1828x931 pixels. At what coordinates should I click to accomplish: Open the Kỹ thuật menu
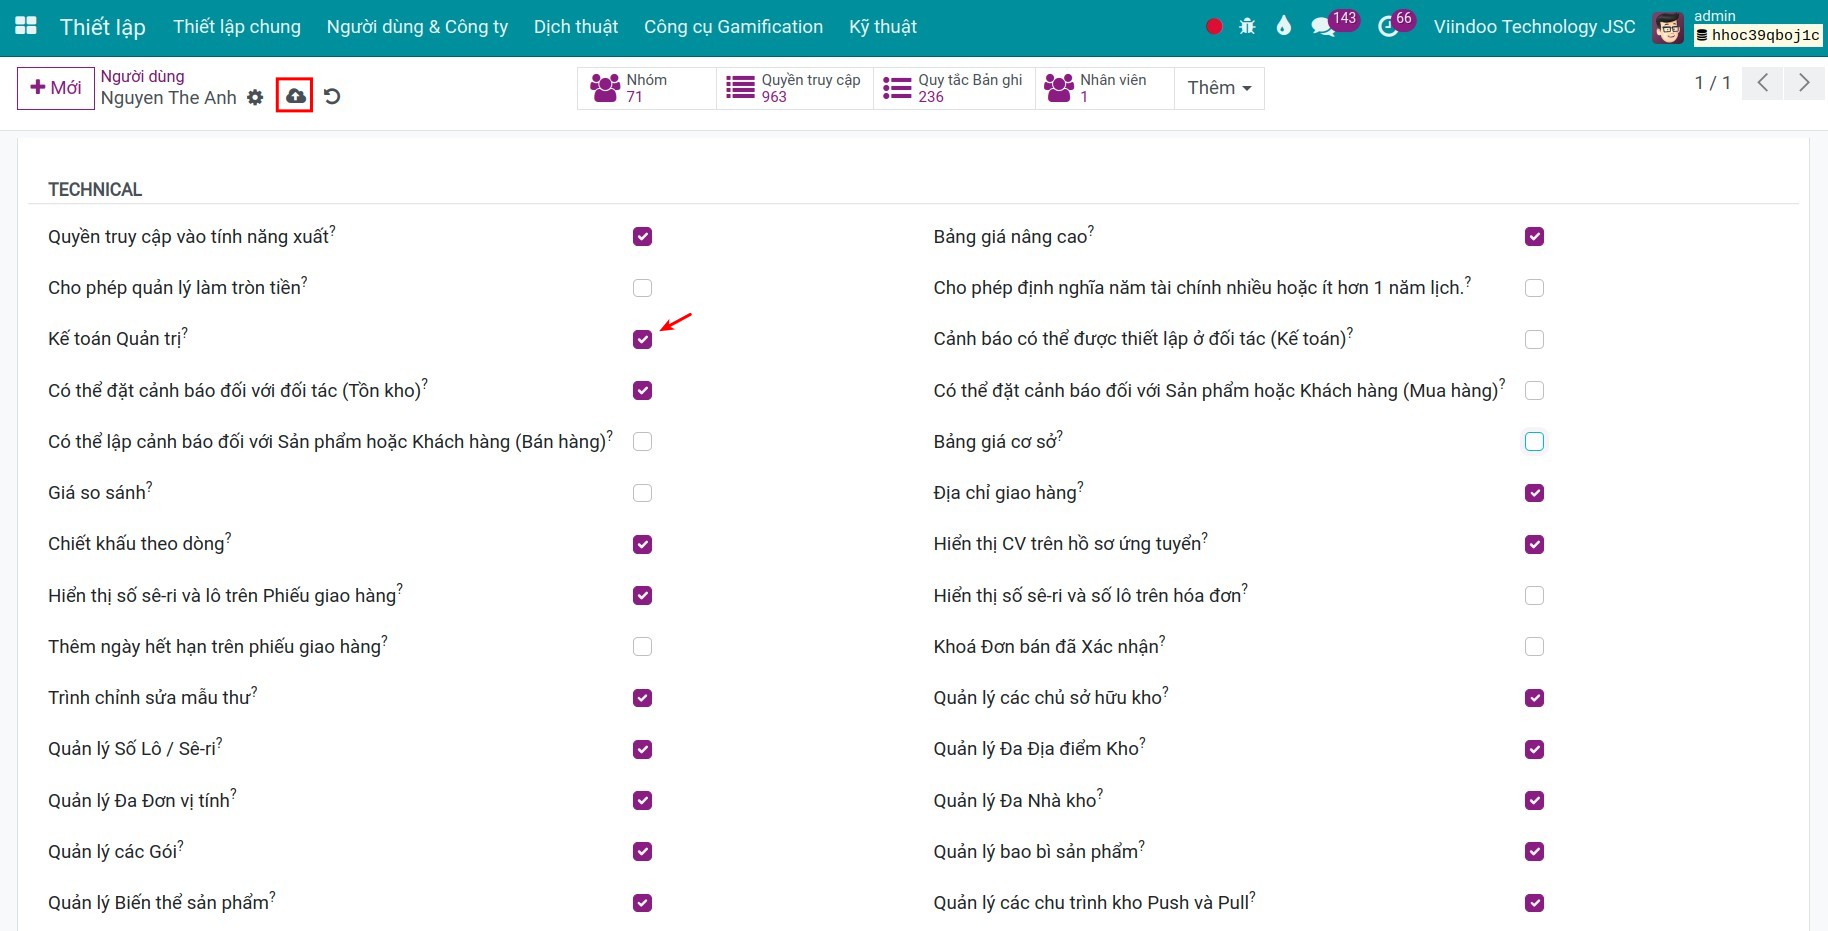click(883, 27)
